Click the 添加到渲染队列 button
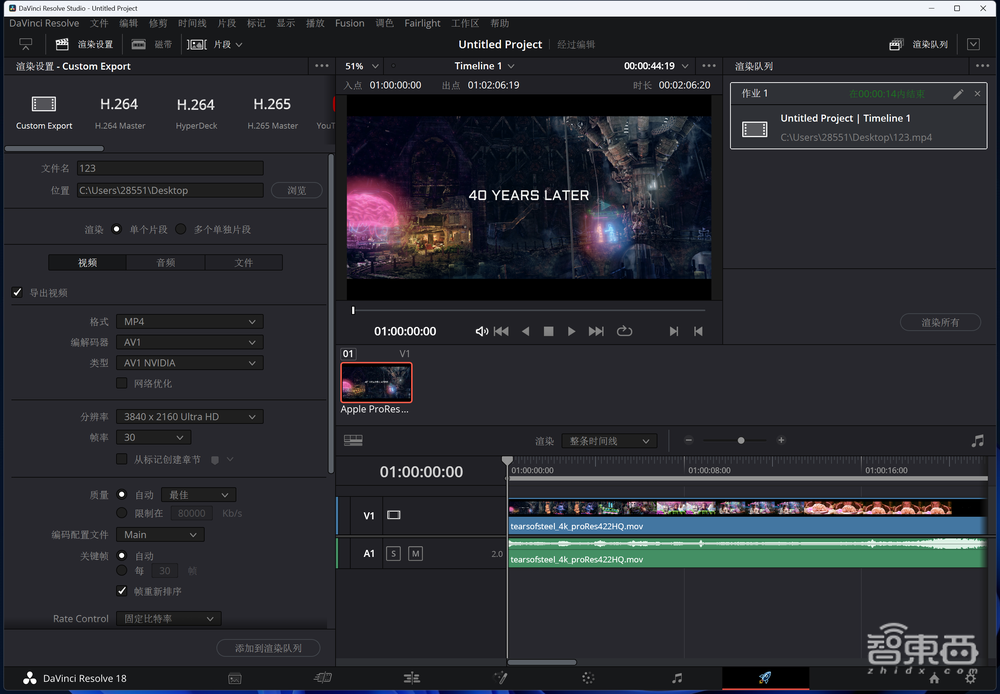Screen dimensions: 1000x694 click(x=268, y=648)
